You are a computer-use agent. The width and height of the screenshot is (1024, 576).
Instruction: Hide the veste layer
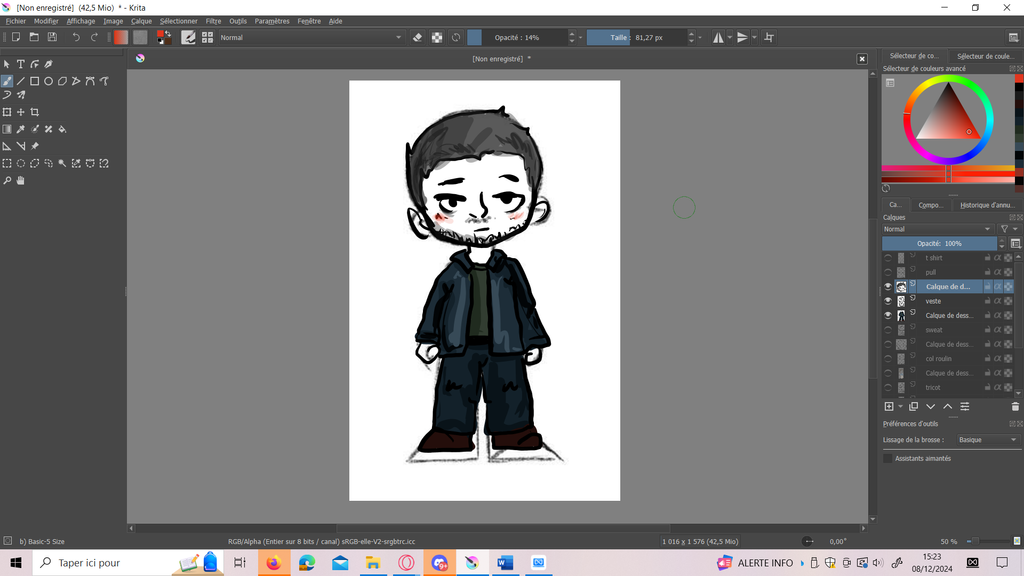(x=887, y=301)
